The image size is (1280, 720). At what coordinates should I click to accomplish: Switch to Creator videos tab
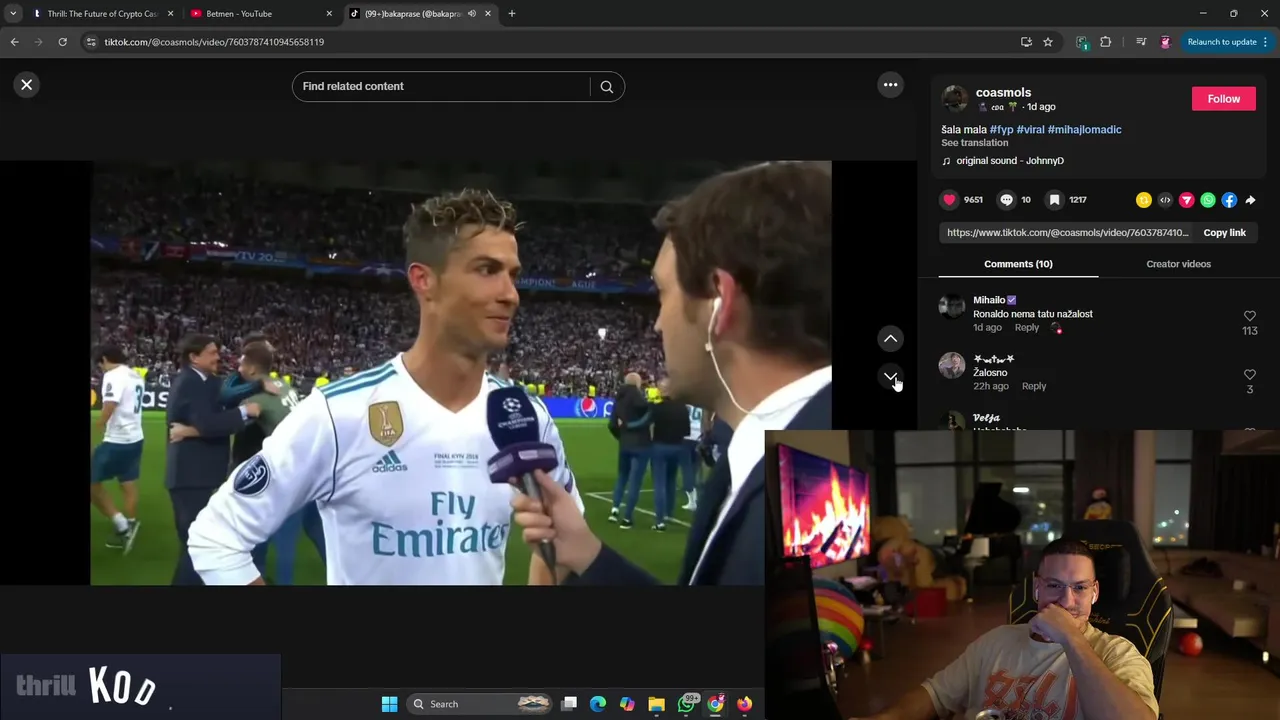point(1178,264)
